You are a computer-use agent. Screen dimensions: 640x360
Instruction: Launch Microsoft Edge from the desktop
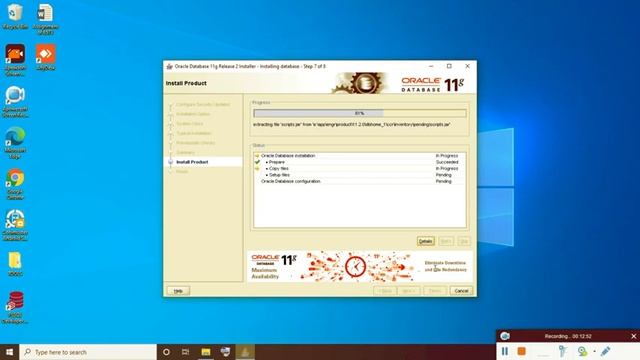pyautogui.click(x=15, y=142)
